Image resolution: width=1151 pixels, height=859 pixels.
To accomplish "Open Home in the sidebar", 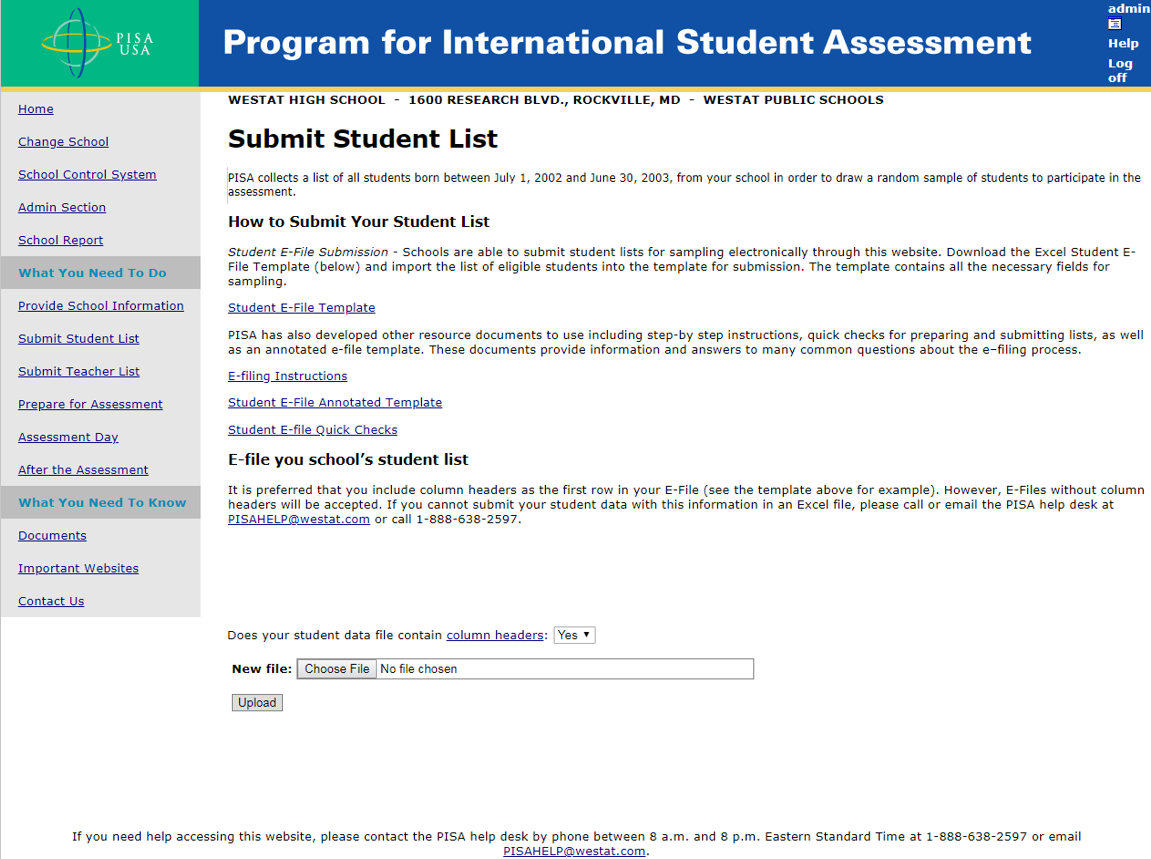I will pos(36,109).
